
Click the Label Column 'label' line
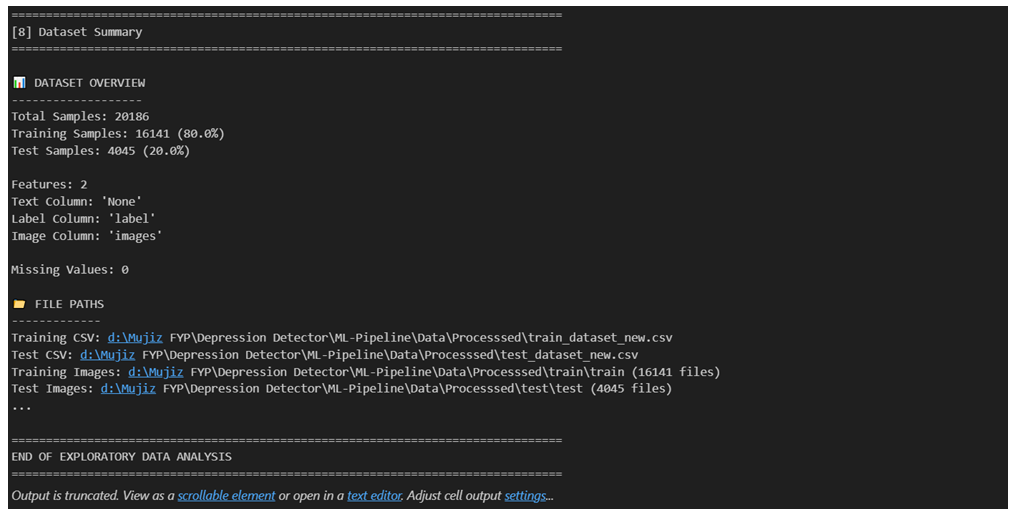coord(83,218)
